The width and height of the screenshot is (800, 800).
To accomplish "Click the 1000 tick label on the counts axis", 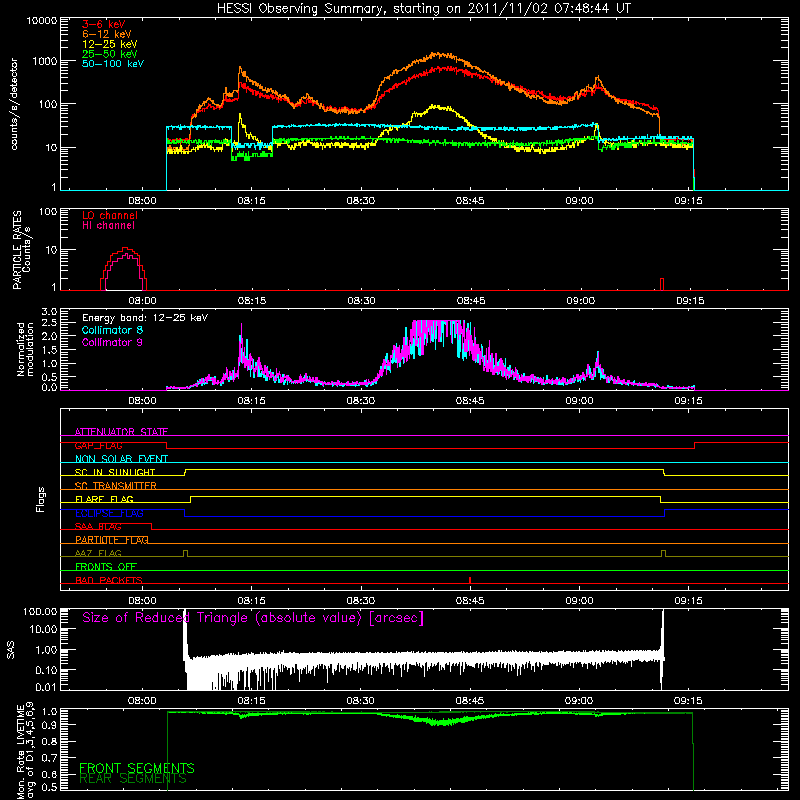I will pos(45,61).
